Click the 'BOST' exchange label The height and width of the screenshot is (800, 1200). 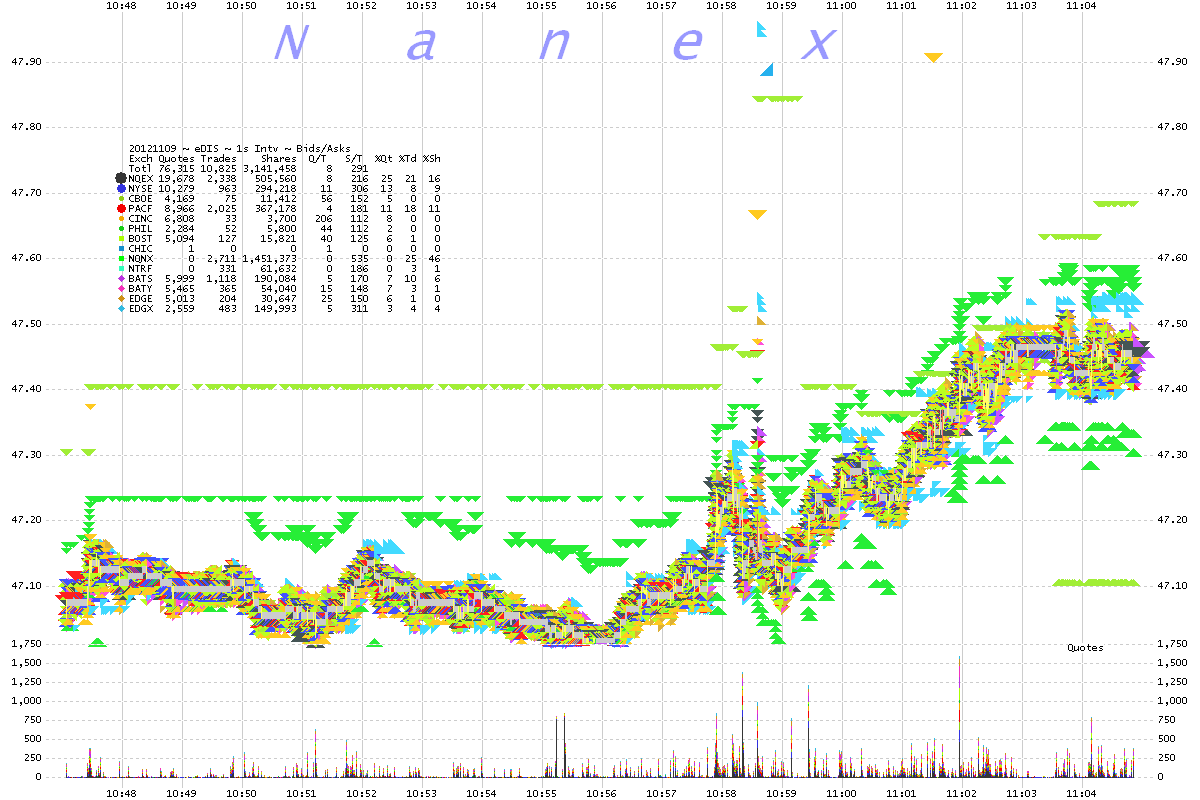coord(141,238)
